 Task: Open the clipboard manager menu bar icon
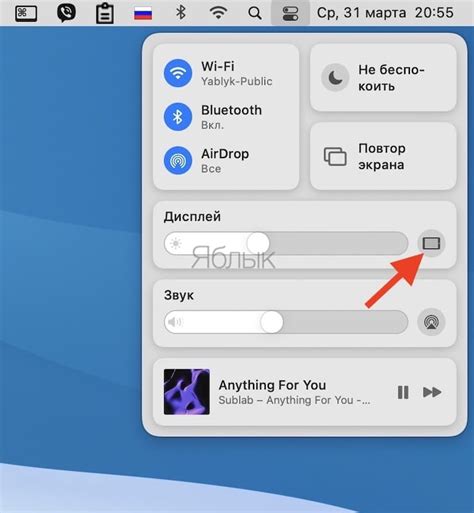click(105, 13)
